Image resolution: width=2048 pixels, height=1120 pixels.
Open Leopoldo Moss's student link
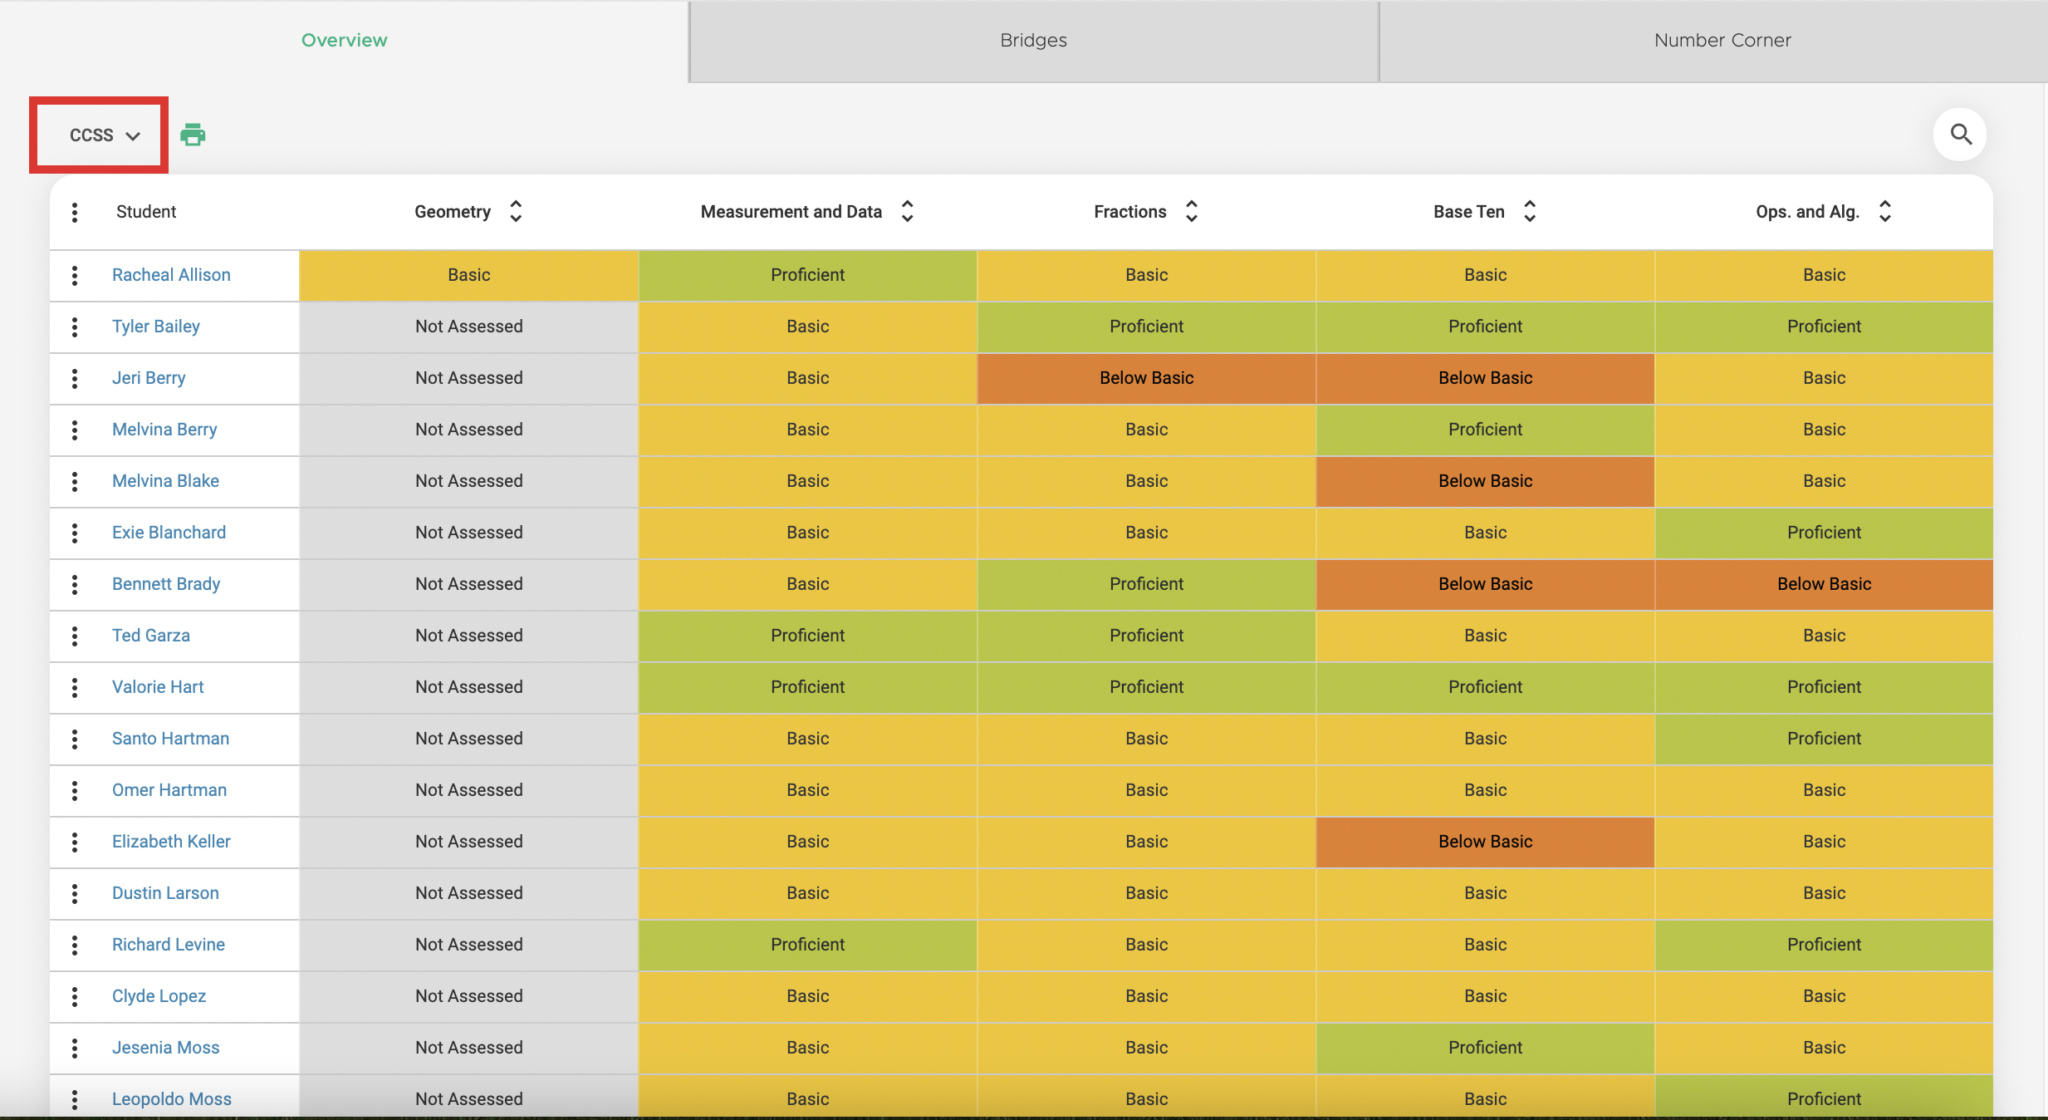pos(171,1099)
